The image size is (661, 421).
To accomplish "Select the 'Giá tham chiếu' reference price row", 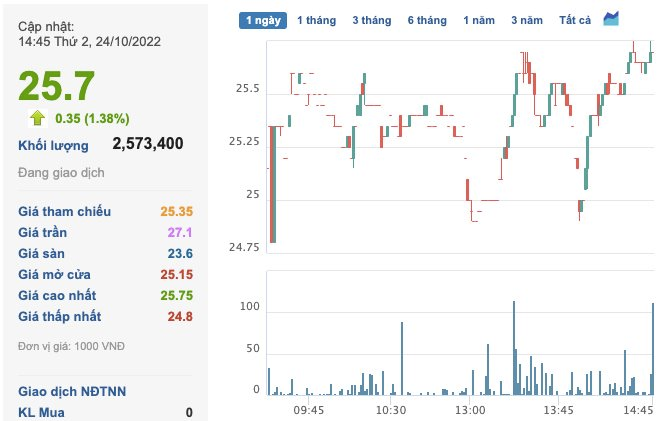I will coord(65,211).
